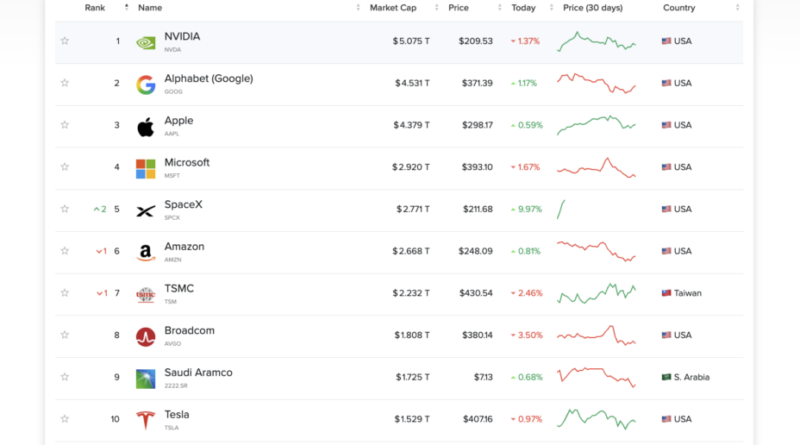The height and width of the screenshot is (445, 800).
Task: Click the TSMC wafer logo
Action: [145, 295]
